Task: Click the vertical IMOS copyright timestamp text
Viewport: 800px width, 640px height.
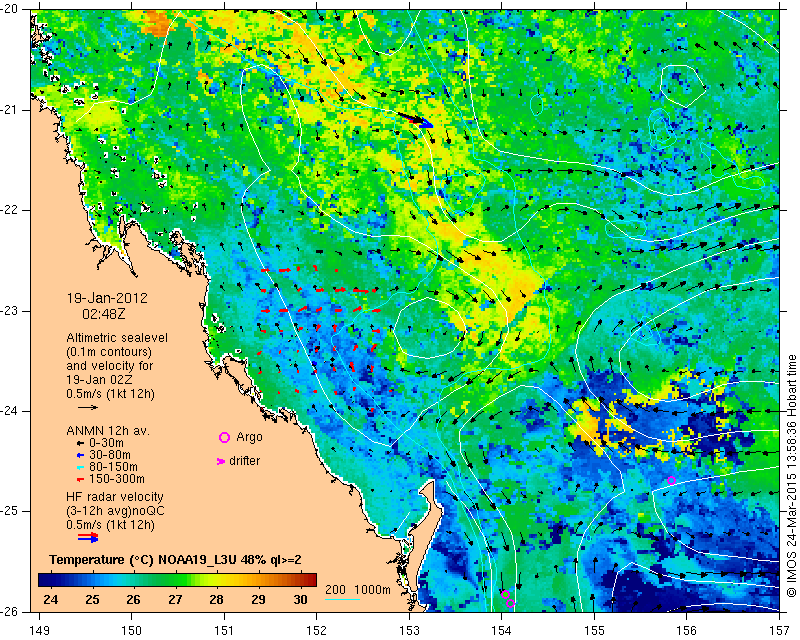Action: [x=791, y=476]
